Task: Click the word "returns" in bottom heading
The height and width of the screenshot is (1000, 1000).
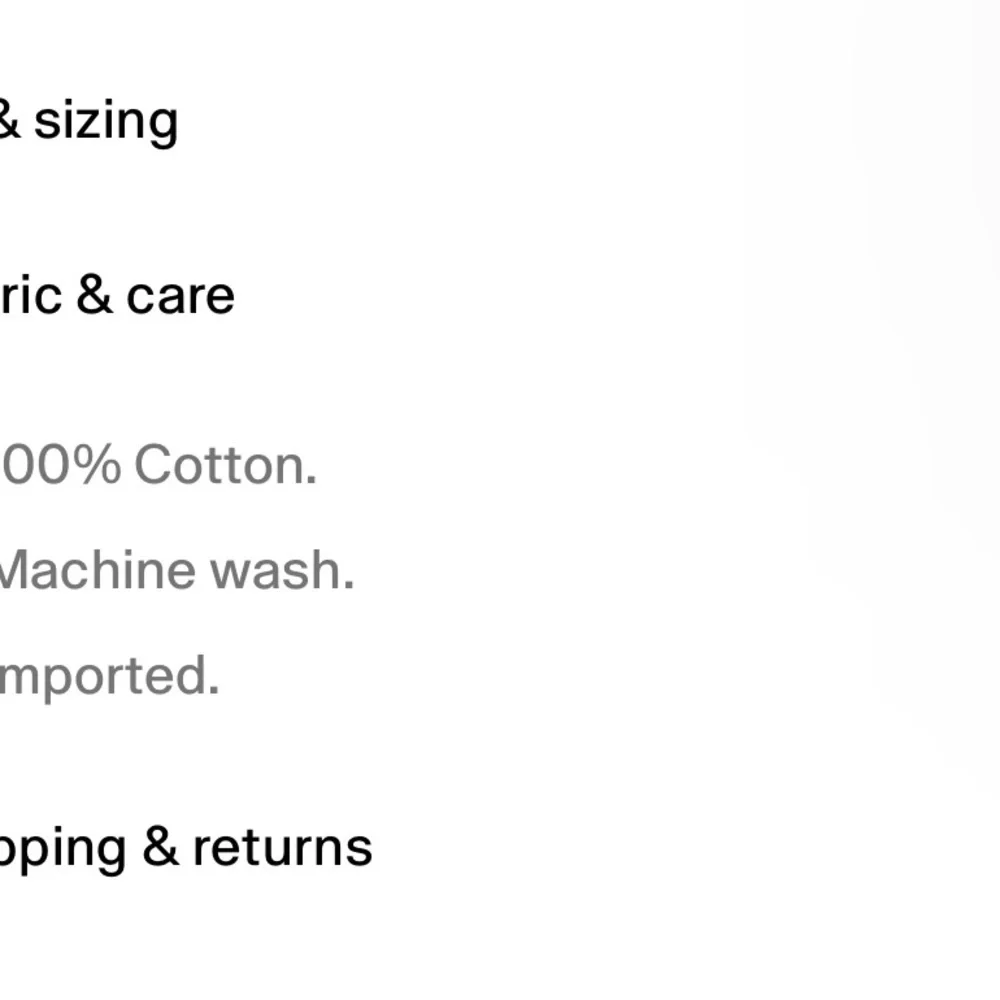Action: [283, 848]
